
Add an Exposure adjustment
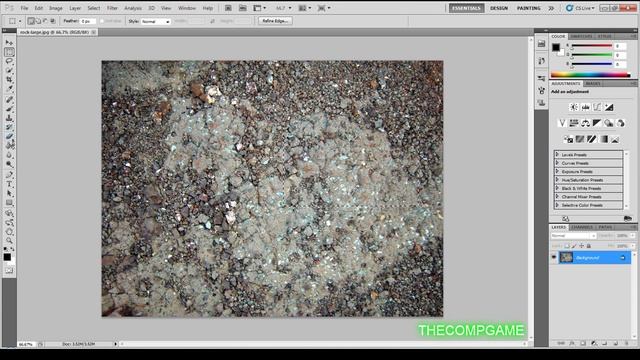609,107
